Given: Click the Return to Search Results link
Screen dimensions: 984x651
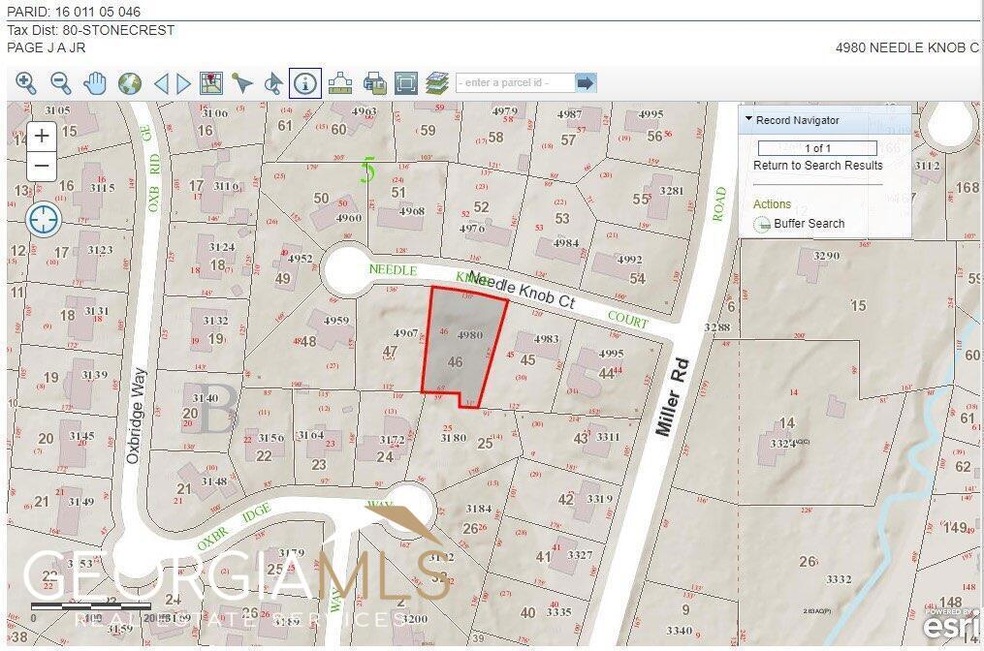Looking at the screenshot, I should coord(817,165).
